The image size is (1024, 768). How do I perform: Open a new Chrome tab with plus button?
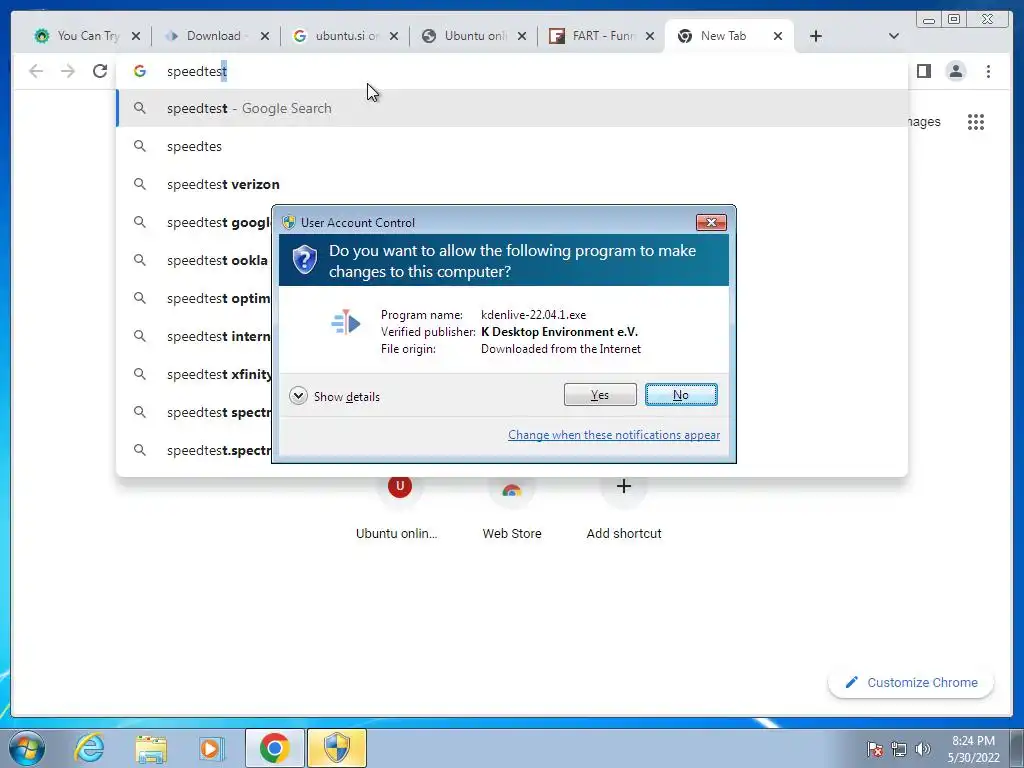[816, 36]
